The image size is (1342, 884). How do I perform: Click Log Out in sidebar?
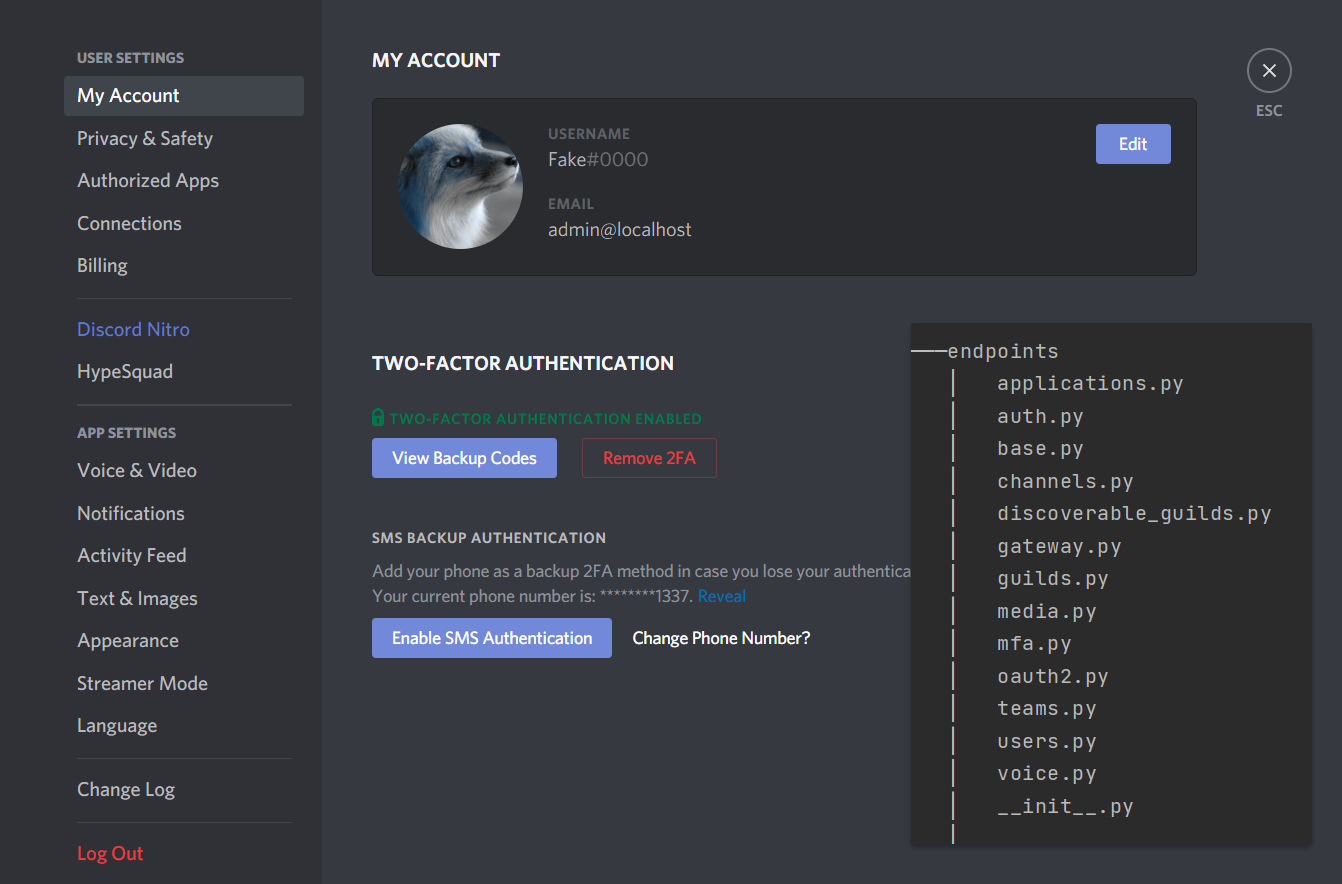110,854
